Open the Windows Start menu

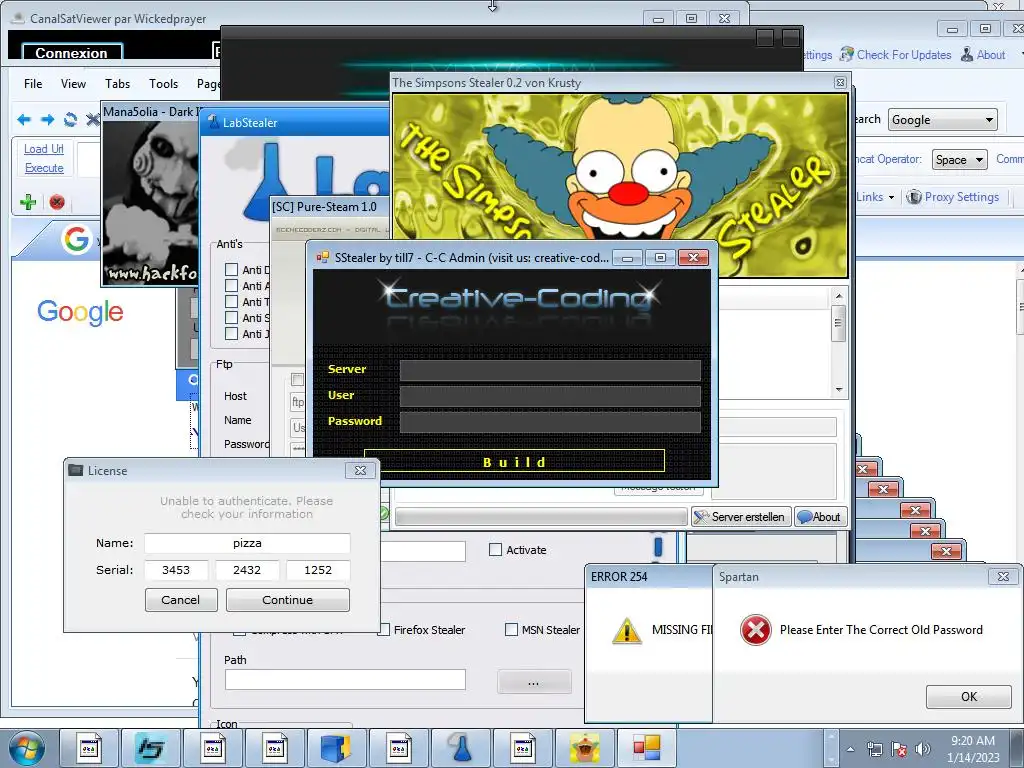[27, 748]
